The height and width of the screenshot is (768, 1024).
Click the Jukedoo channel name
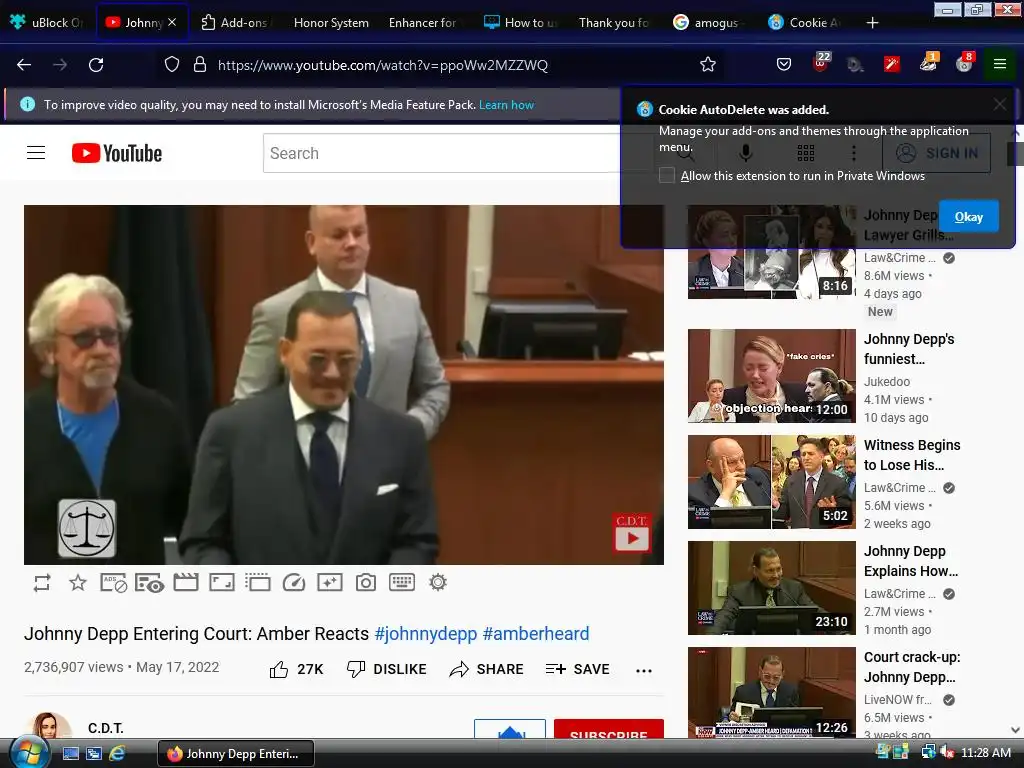(886, 381)
